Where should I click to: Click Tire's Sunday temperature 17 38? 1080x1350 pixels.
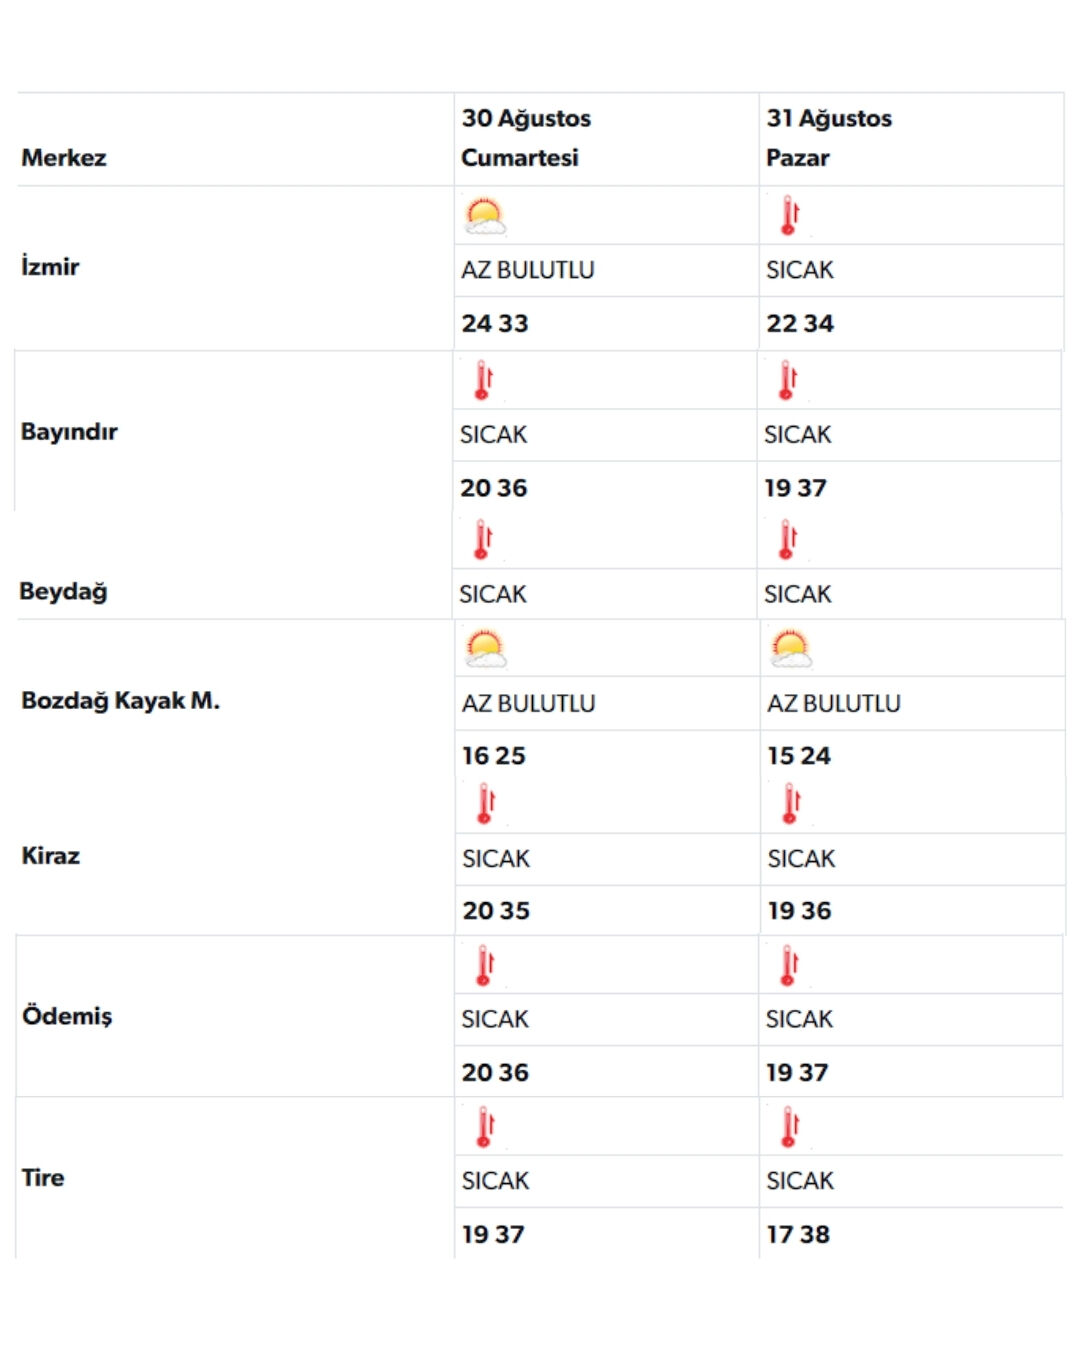click(798, 1235)
